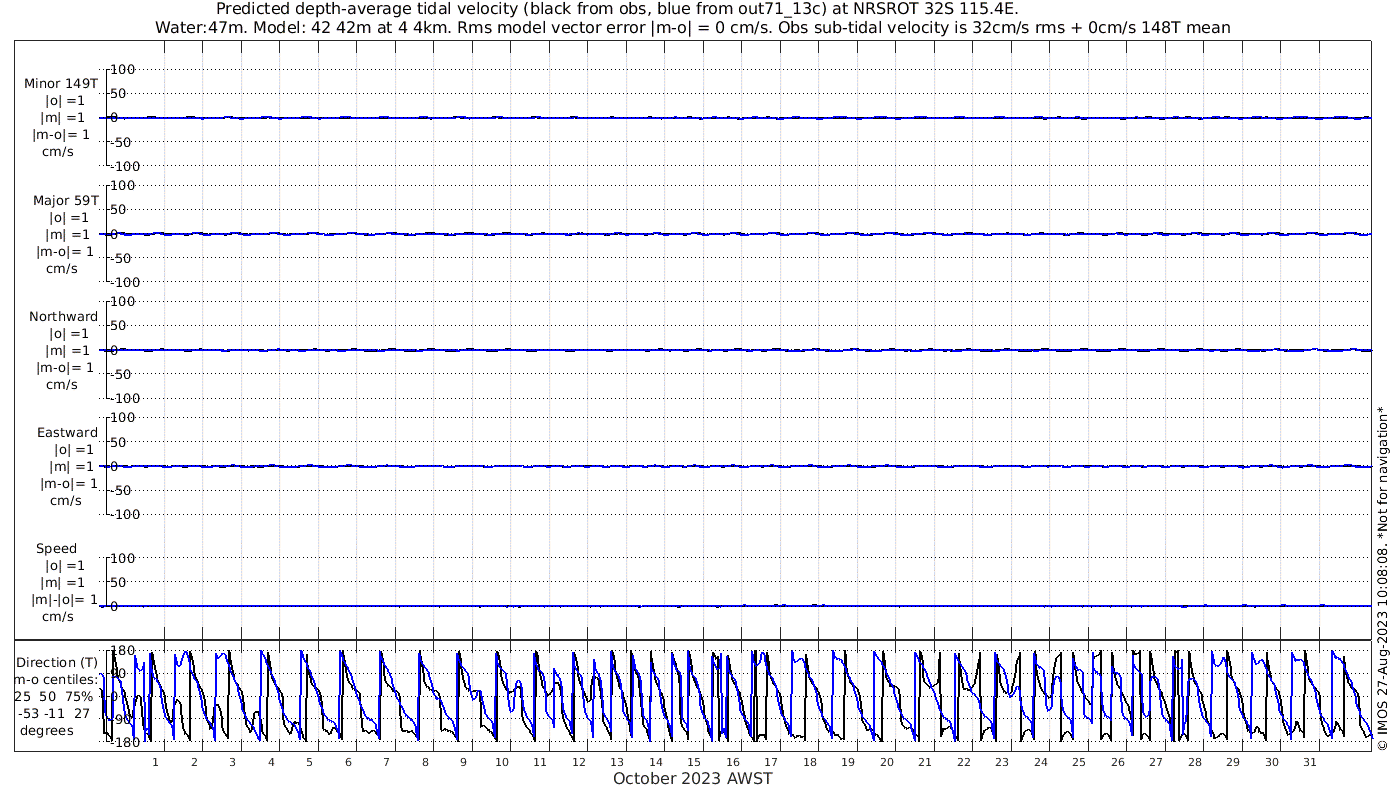1400x800 pixels.
Task: Select the 'Major 59T' panel label
Action: [x=66, y=200]
